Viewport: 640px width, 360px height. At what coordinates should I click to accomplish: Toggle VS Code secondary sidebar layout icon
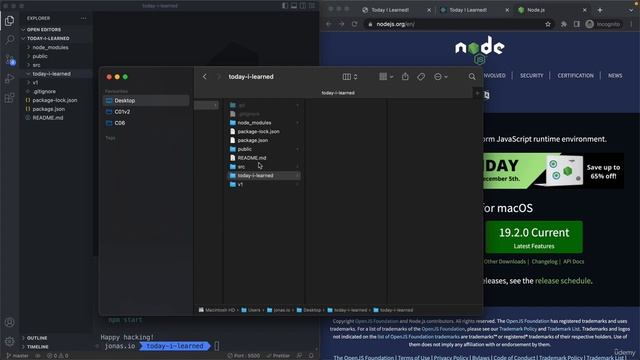[303, 6]
